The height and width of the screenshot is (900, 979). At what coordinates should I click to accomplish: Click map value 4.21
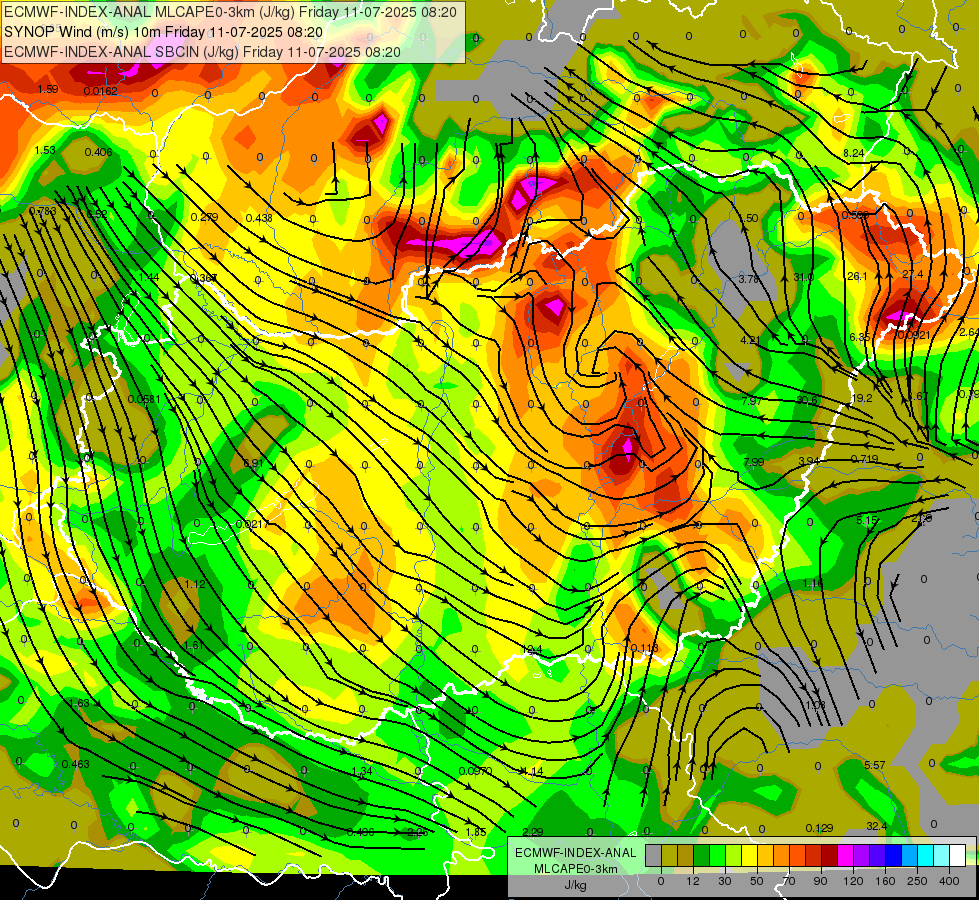point(750,340)
